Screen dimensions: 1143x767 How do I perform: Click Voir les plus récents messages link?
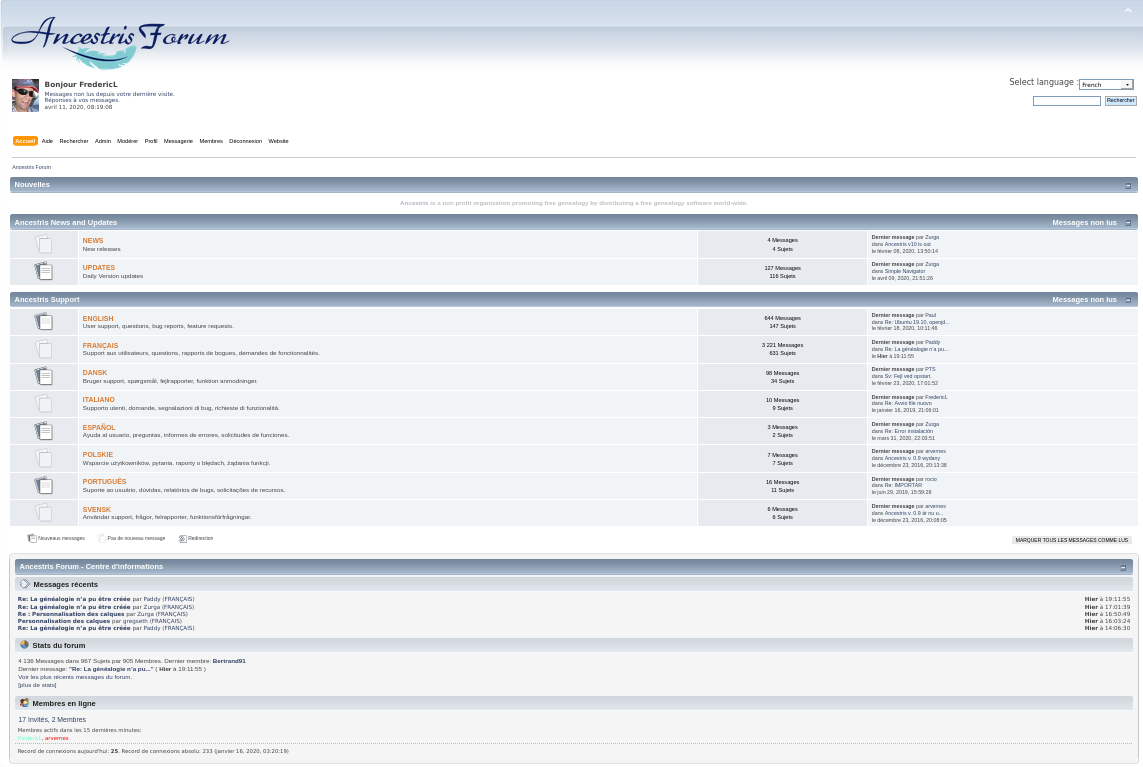point(75,677)
